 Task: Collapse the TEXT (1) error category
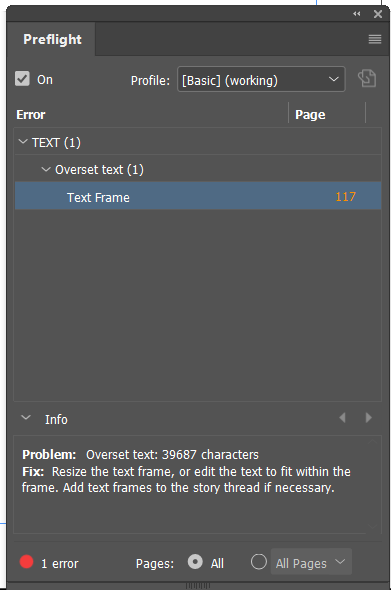coord(23,142)
